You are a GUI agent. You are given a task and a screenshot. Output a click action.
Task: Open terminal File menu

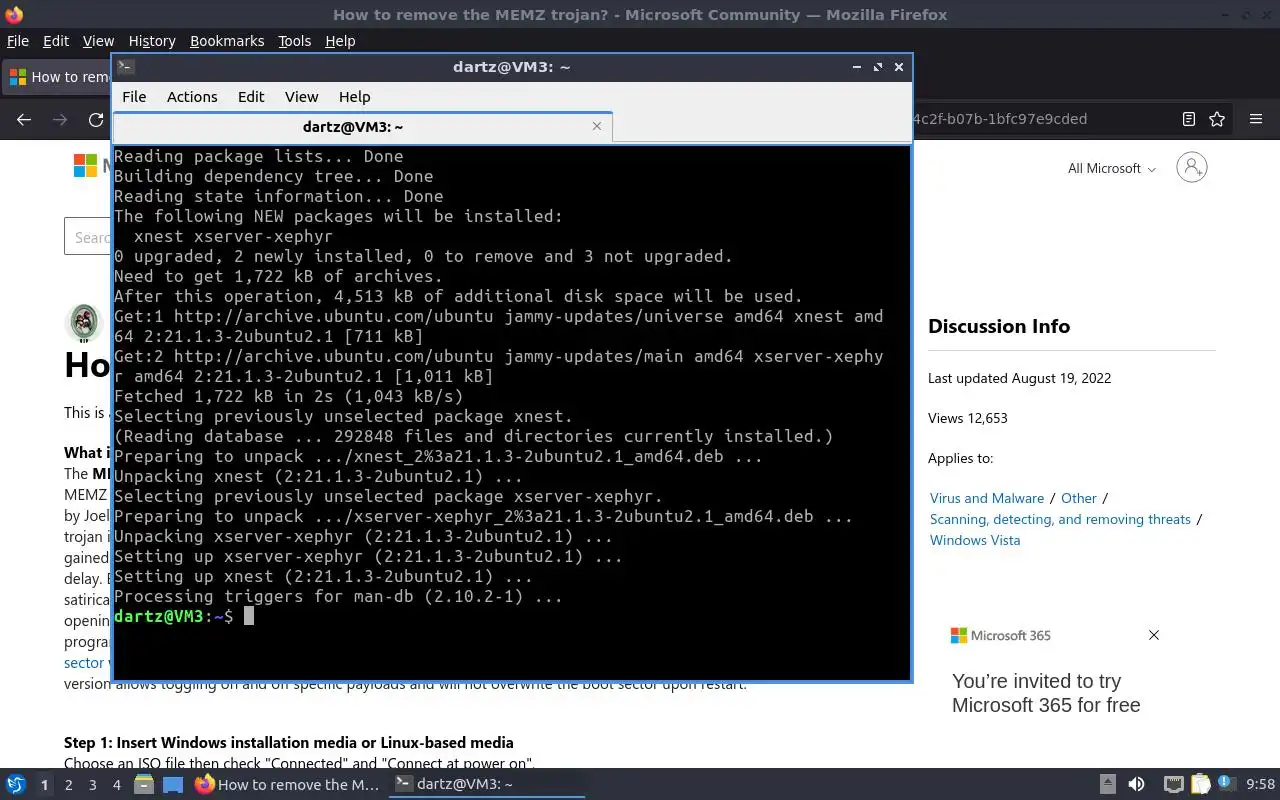[x=134, y=97]
